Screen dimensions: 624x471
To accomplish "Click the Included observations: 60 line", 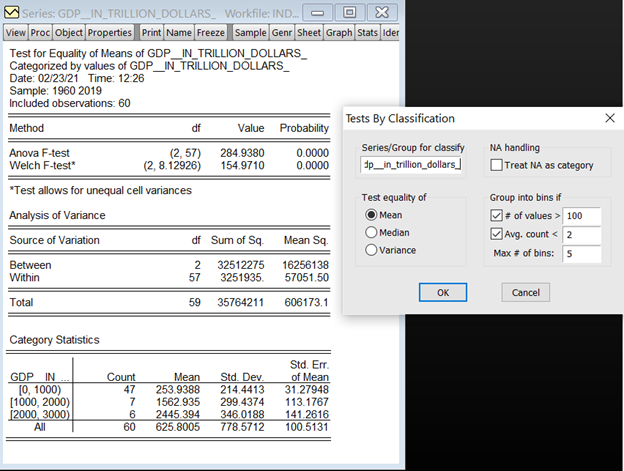I will click(x=70, y=103).
